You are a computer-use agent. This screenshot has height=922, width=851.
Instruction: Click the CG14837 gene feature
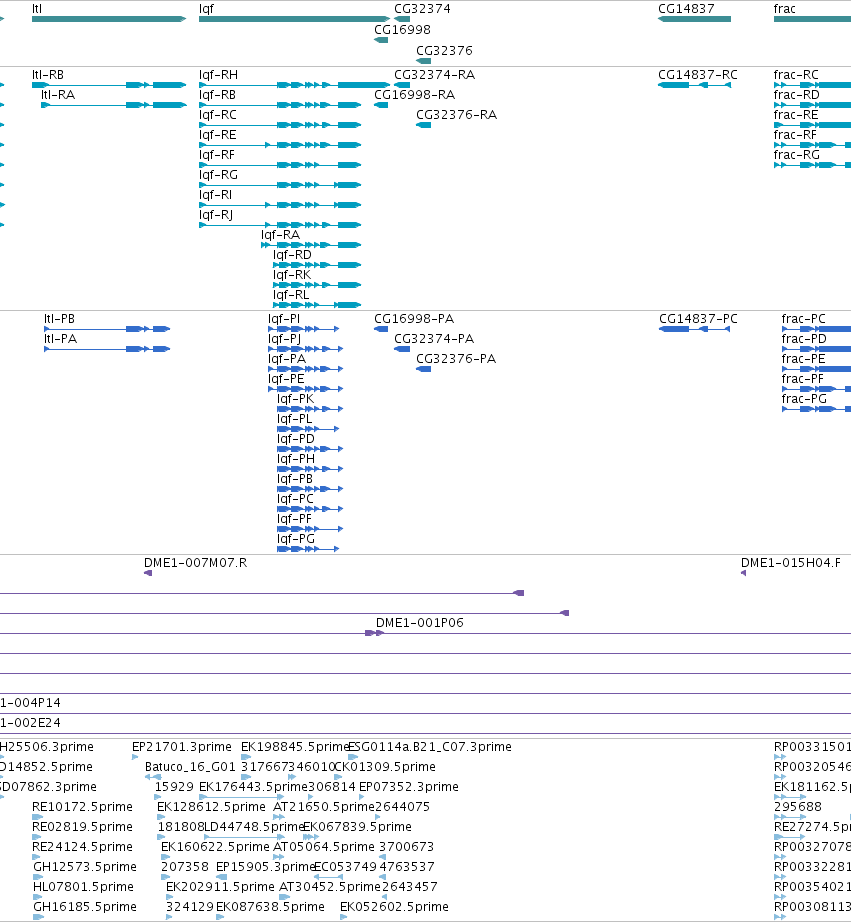694,19
